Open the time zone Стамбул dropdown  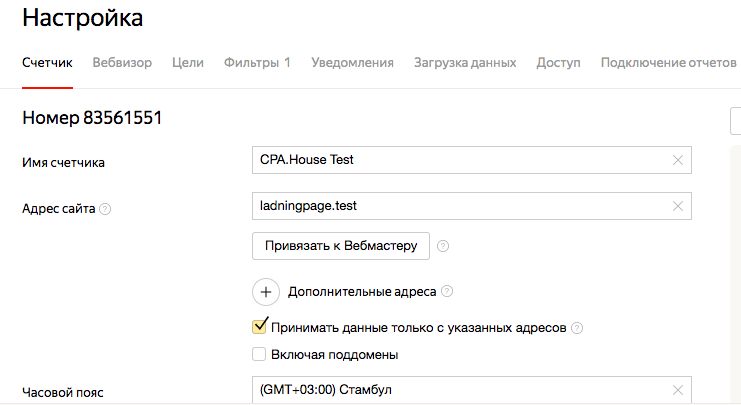point(460,390)
